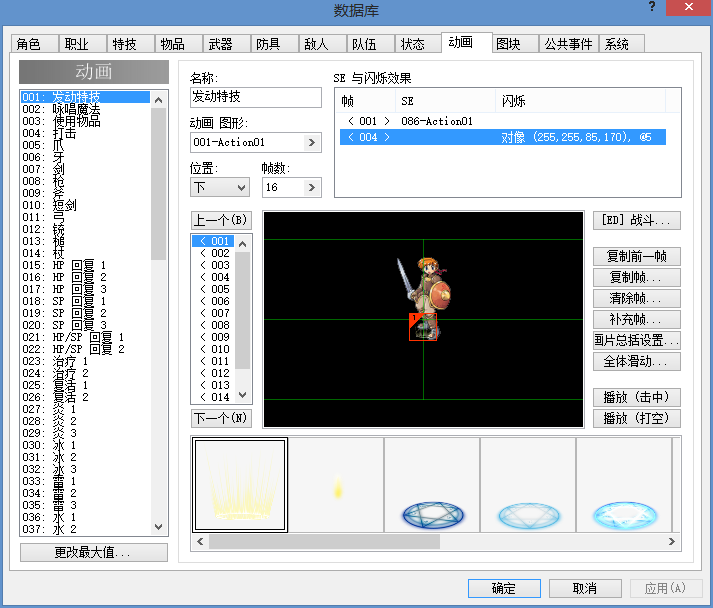
Task: Select animation 025: 复活 1
Action: pos(85,385)
